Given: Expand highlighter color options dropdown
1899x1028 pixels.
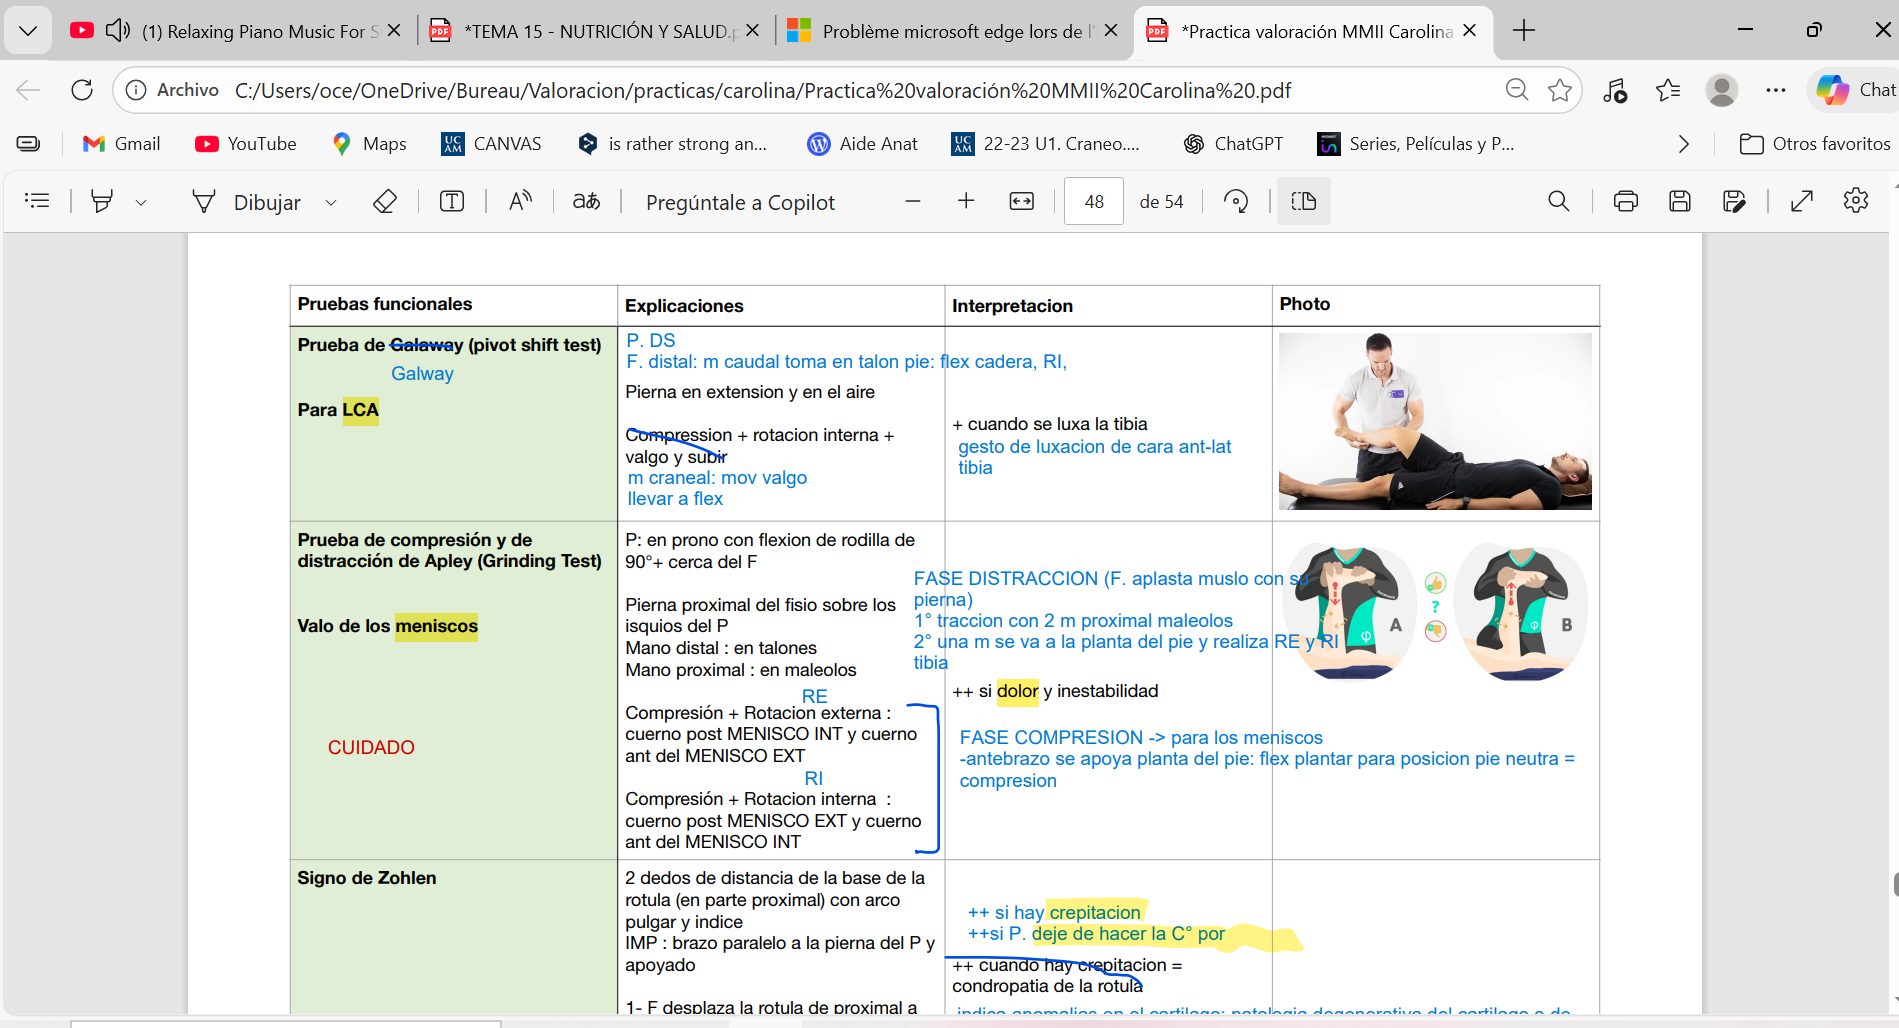Looking at the screenshot, I should tap(141, 202).
